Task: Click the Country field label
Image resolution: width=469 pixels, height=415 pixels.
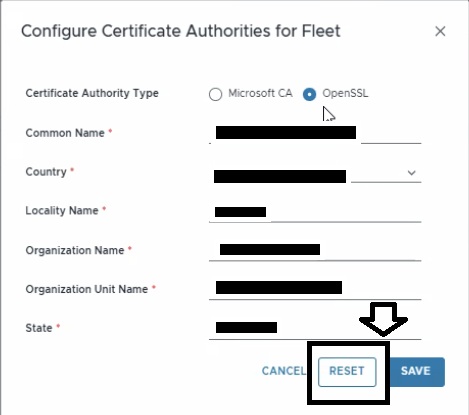Action: (x=46, y=172)
